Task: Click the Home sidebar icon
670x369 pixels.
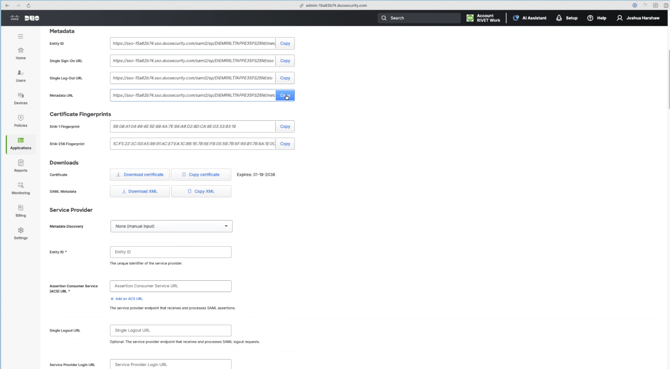Action: 21,53
